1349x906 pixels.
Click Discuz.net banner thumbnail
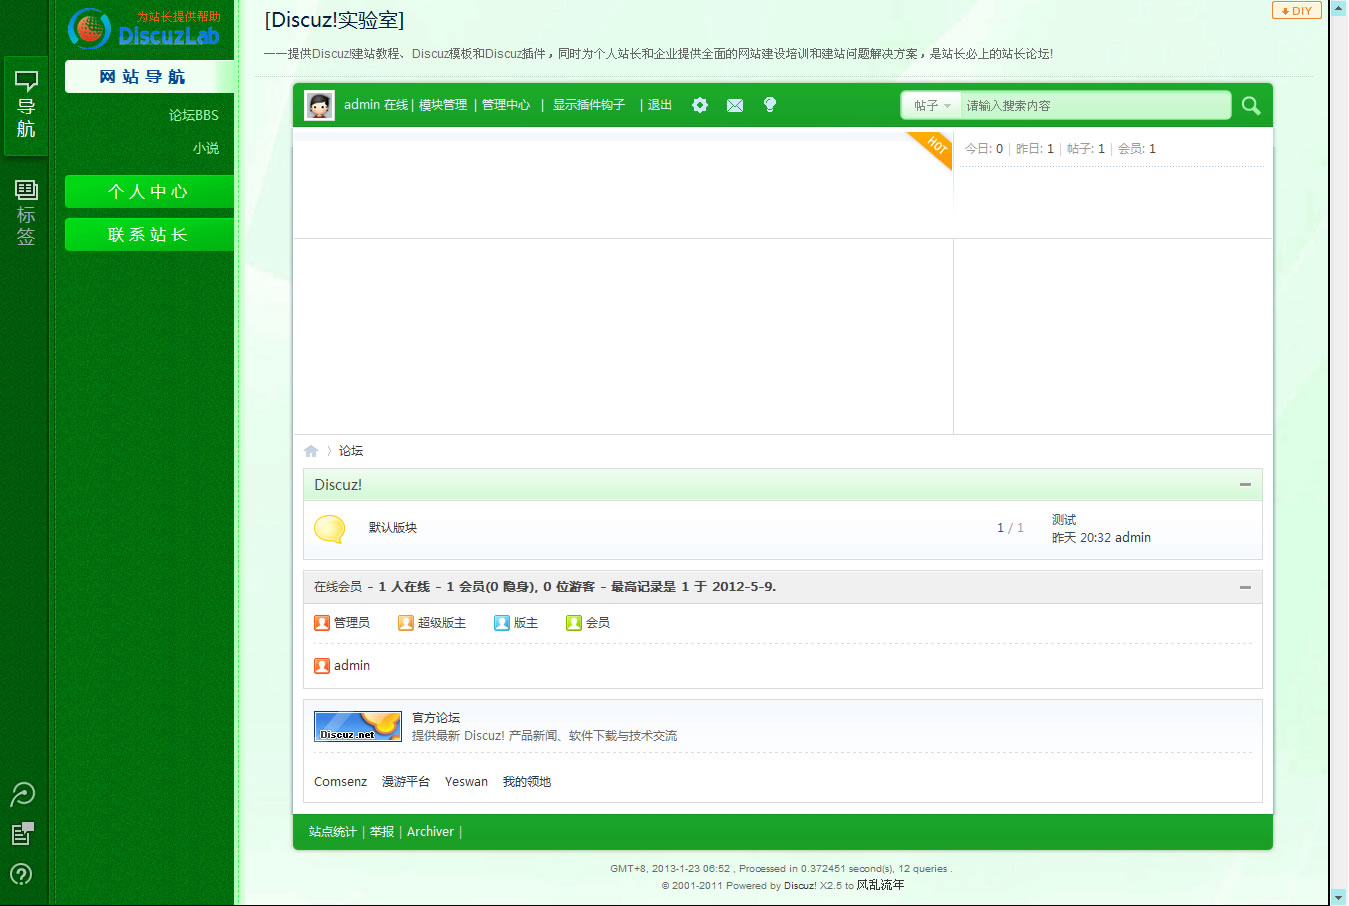pyautogui.click(x=358, y=726)
